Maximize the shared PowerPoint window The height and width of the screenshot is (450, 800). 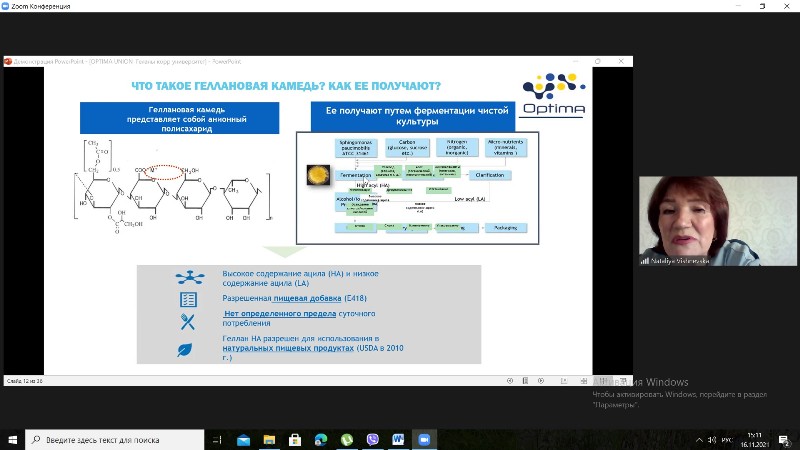pos(598,61)
